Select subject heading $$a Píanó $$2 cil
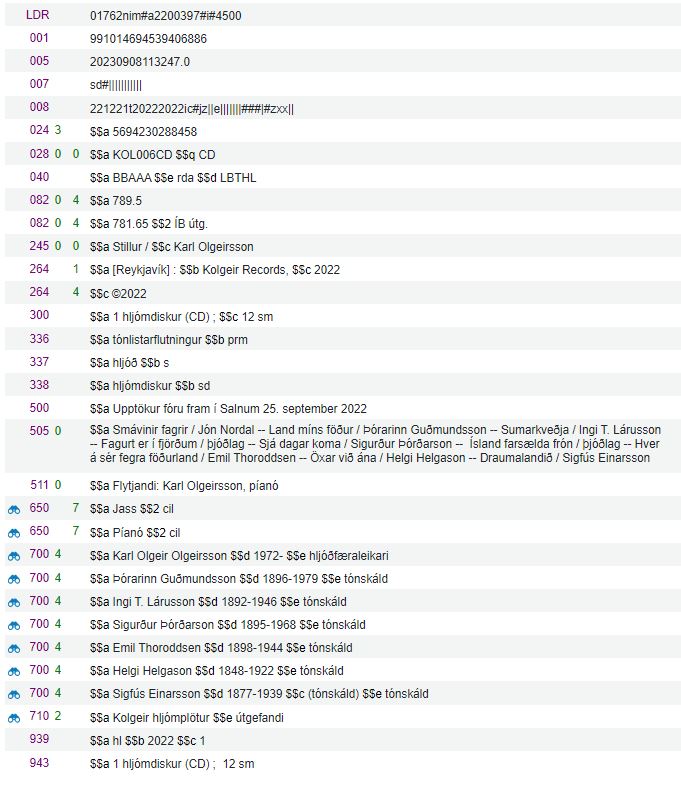 click(135, 533)
